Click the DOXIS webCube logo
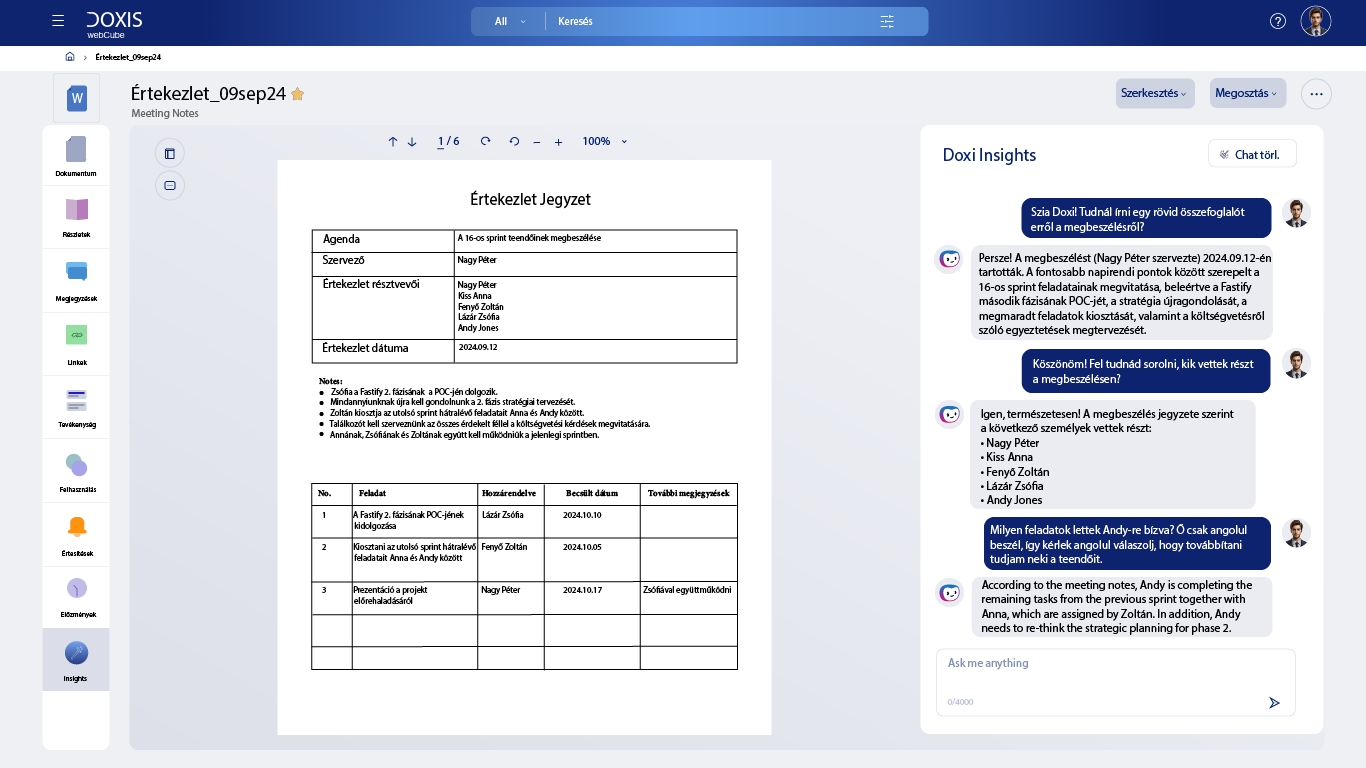This screenshot has height=768, width=1366. pos(114,24)
